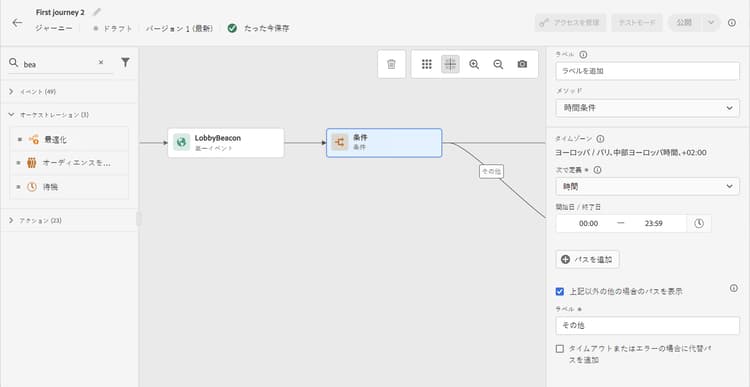Click the 公開 publish button
Viewport: 750px width, 387px height.
coord(684,22)
